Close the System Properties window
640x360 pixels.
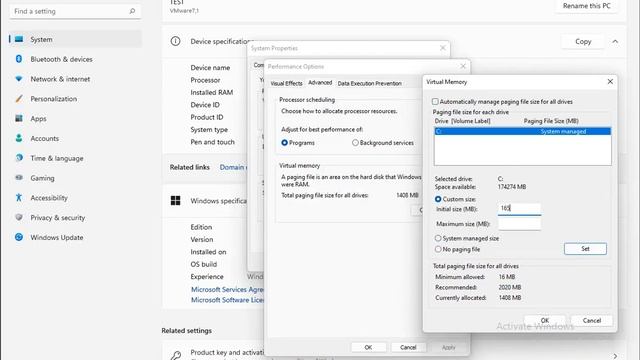(443, 48)
